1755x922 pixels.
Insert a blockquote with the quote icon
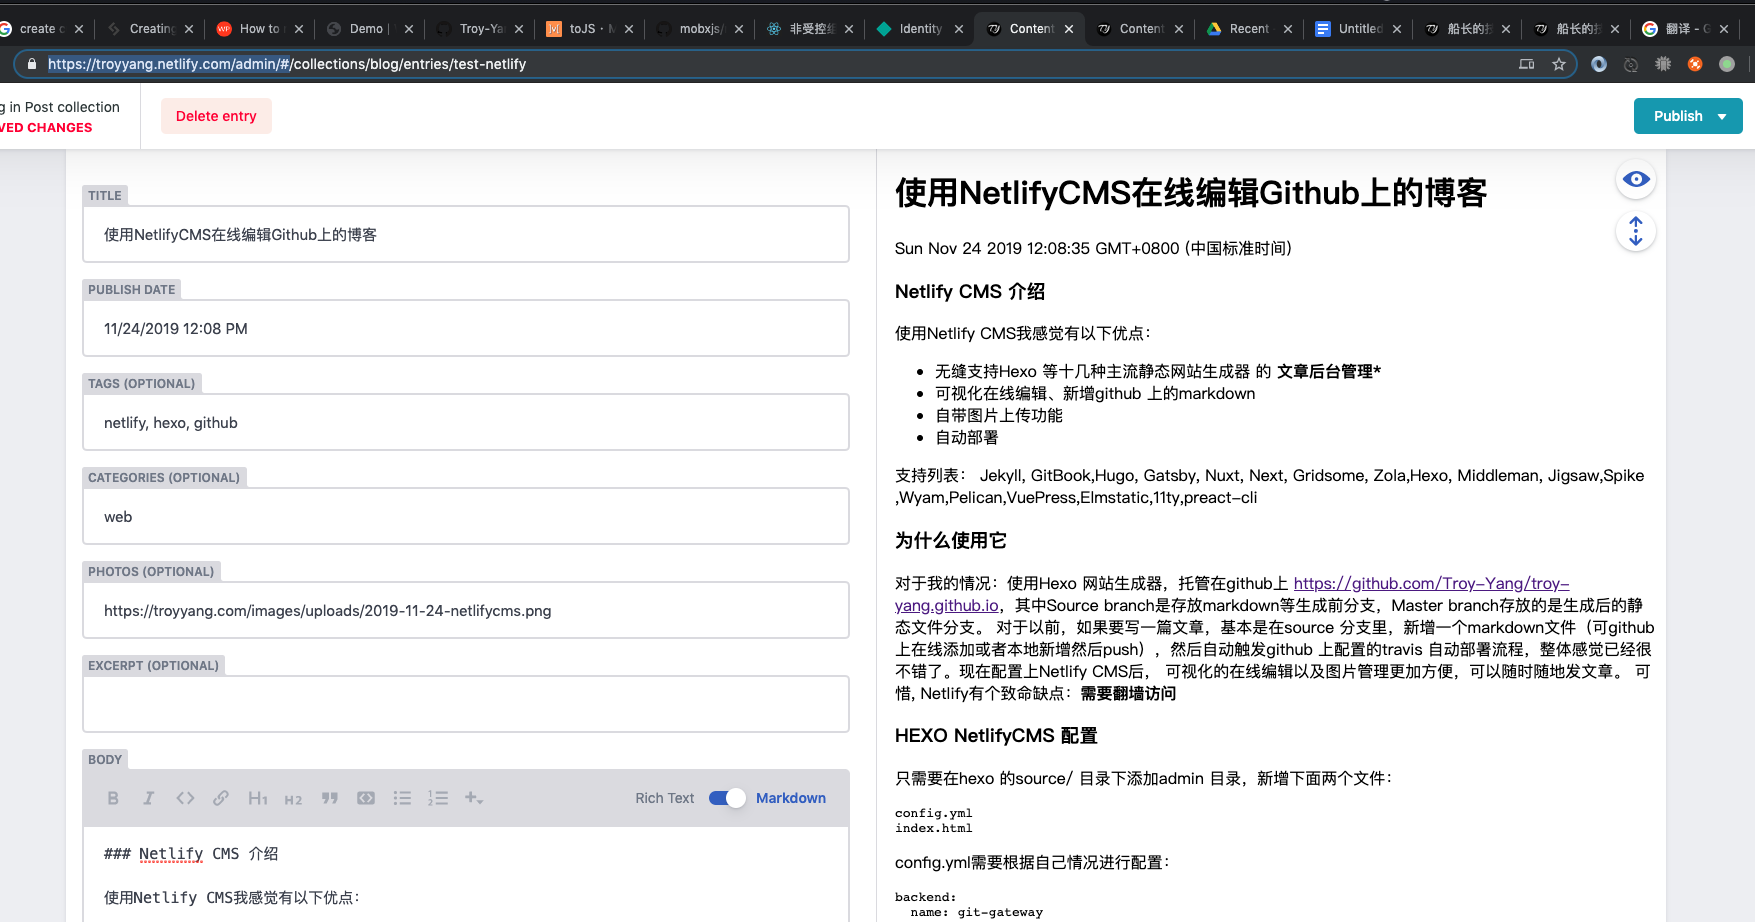(329, 798)
